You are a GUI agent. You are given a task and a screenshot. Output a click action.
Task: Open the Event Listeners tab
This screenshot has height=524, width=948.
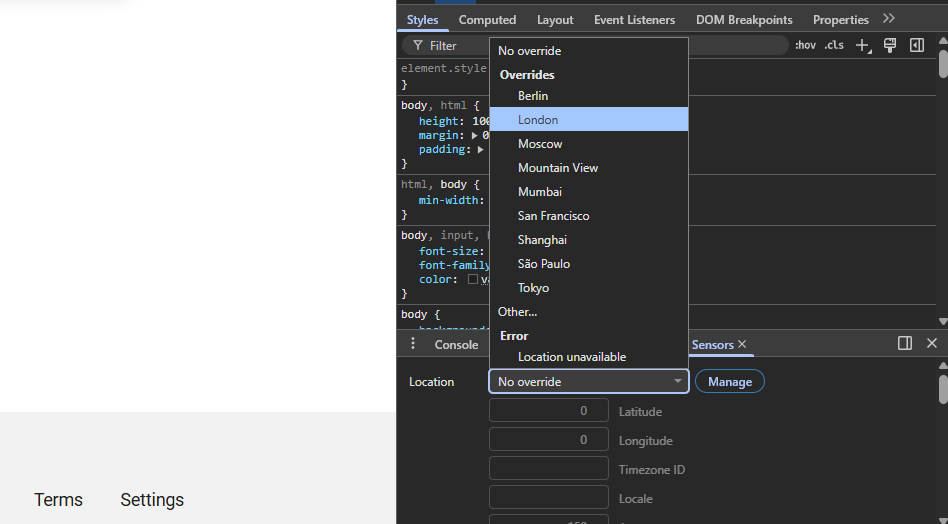click(x=634, y=20)
